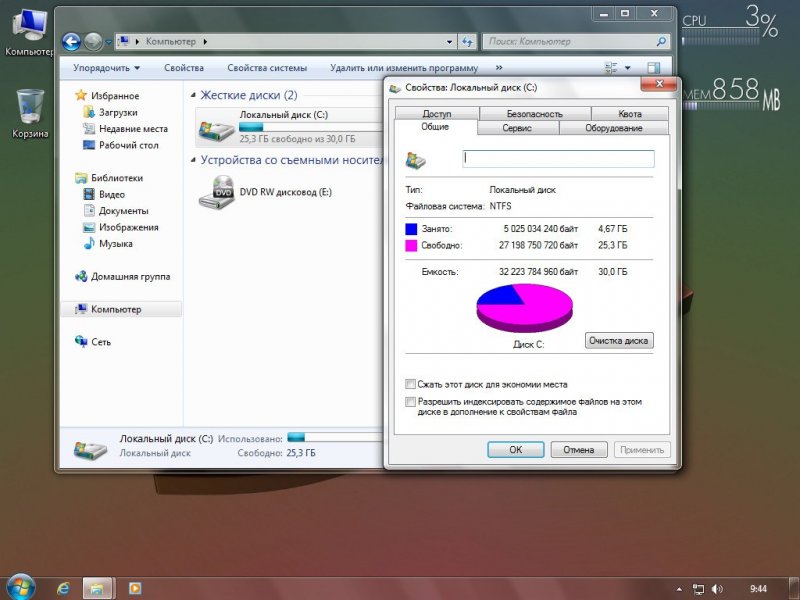Switch to the Безопасность tab
The height and width of the screenshot is (600, 800).
click(535, 114)
